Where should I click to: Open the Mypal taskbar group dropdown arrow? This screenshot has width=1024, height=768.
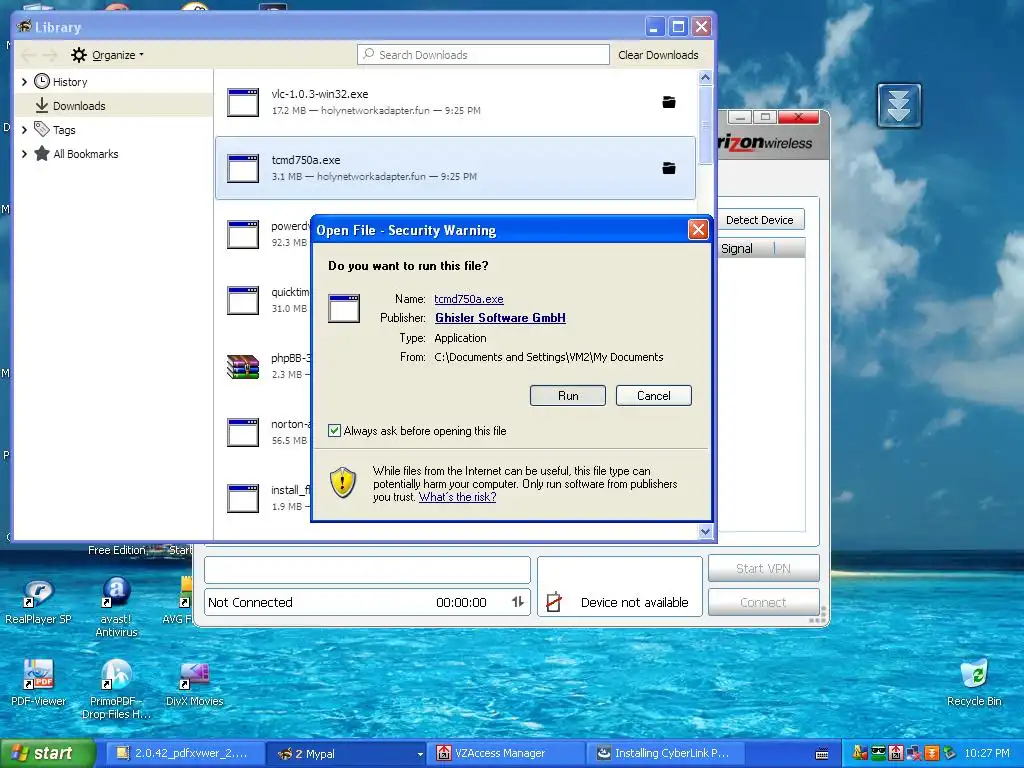pyautogui.click(x=420, y=754)
